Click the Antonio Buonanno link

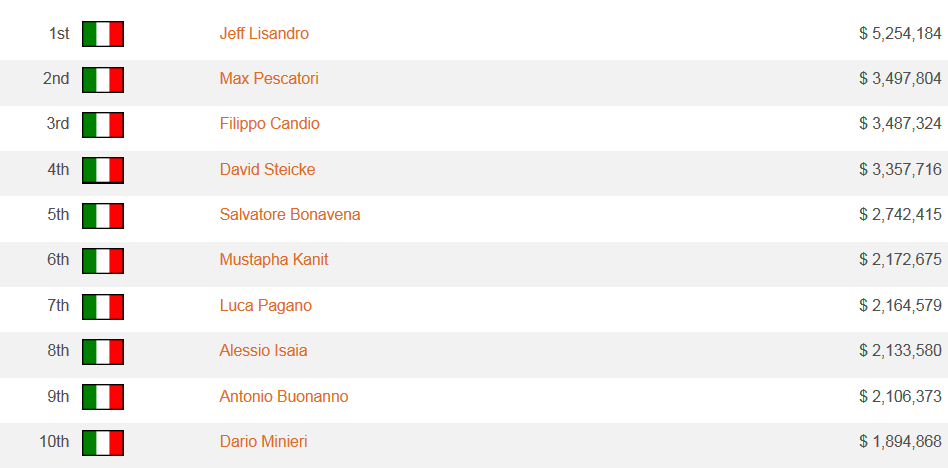pos(284,397)
